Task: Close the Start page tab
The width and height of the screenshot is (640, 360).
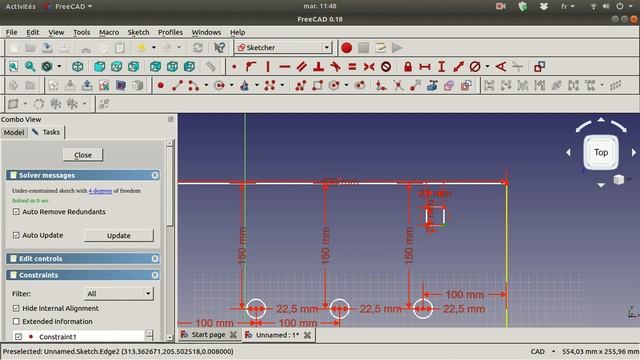Action: pyautogui.click(x=233, y=335)
